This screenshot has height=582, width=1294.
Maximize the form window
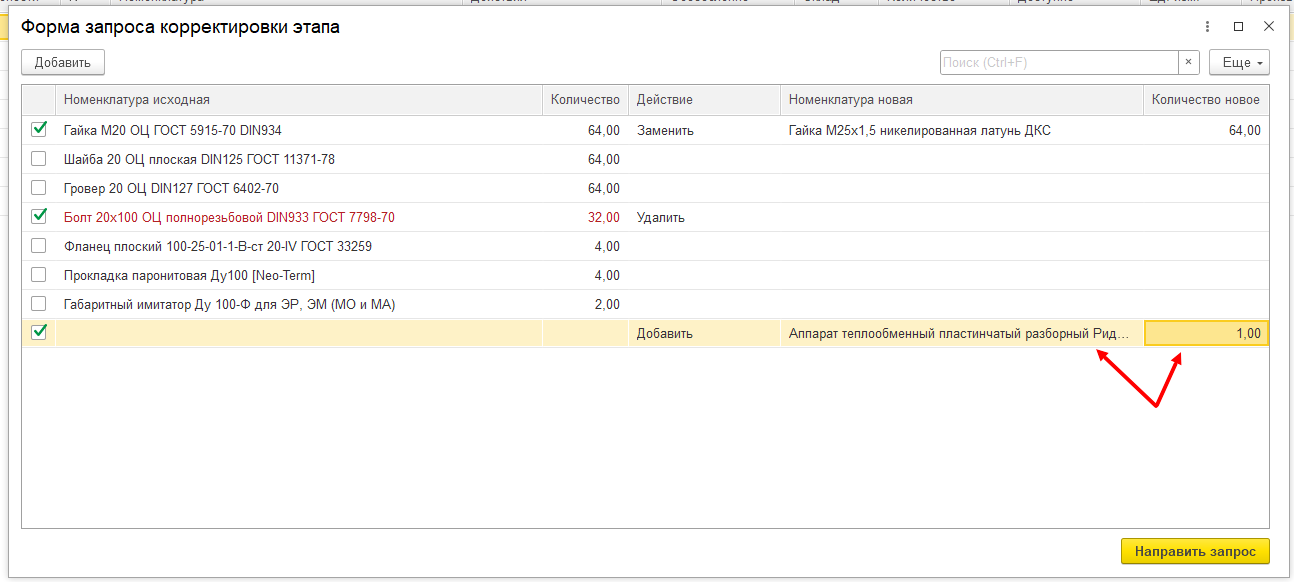(x=1239, y=27)
